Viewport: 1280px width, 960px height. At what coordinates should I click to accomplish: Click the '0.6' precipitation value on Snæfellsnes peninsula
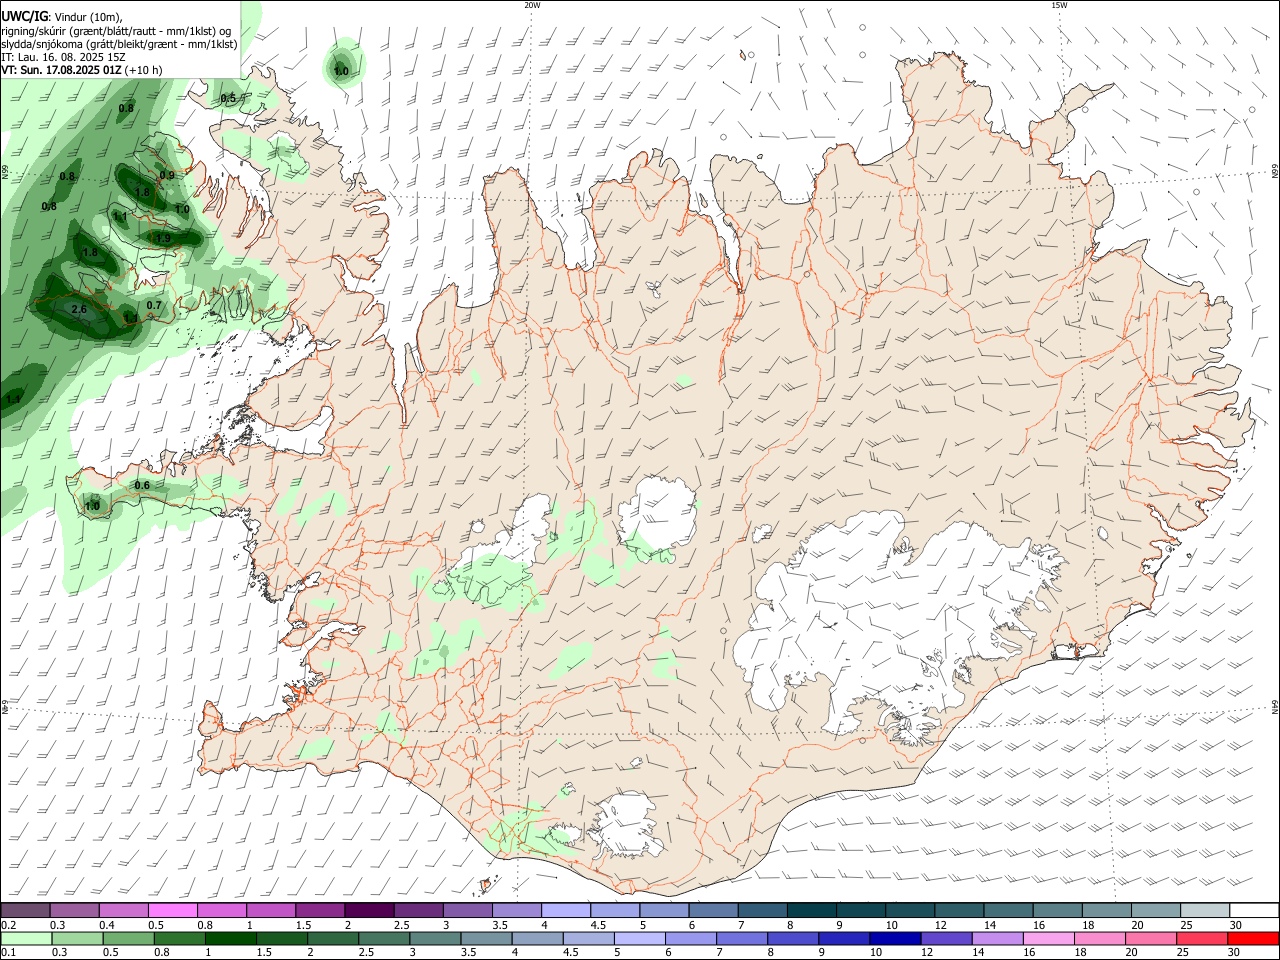pyautogui.click(x=142, y=485)
